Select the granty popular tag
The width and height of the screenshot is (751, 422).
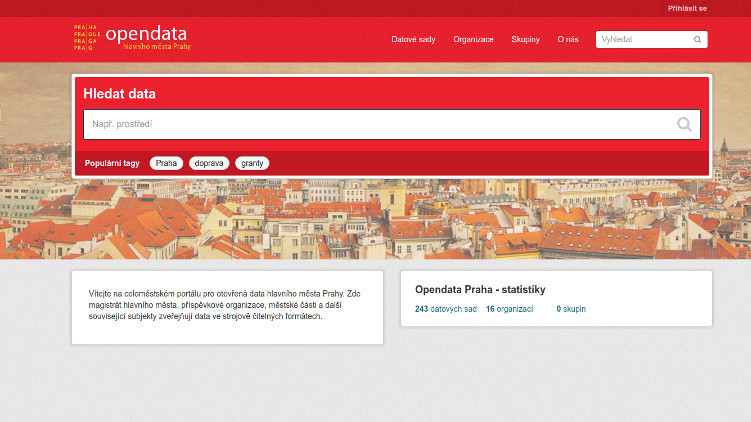(x=252, y=163)
